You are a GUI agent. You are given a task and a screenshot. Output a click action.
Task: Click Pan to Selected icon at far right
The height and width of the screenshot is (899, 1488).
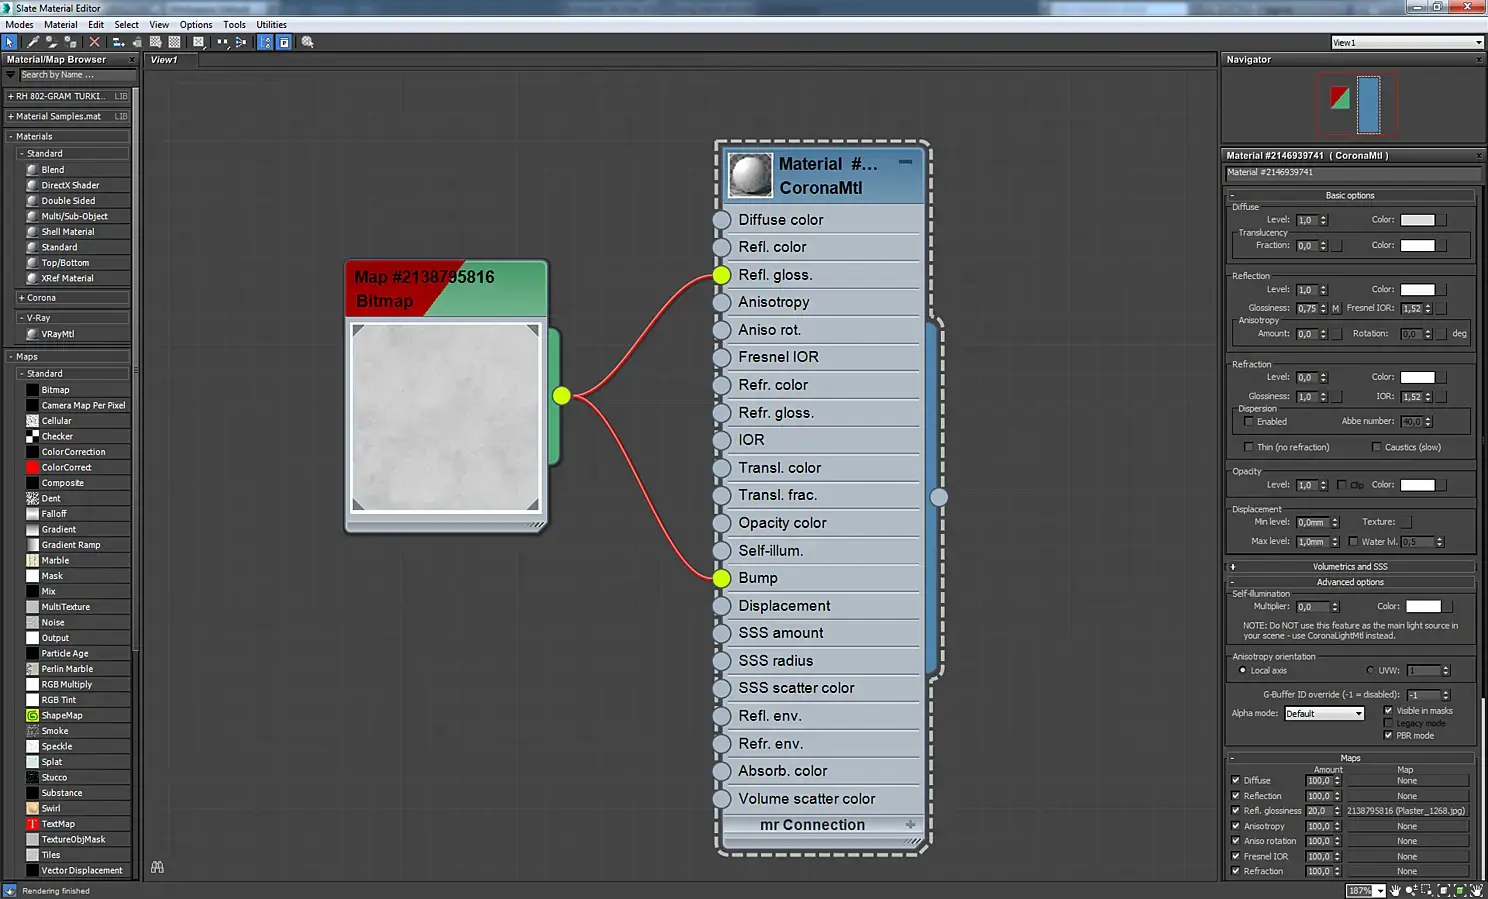coord(1476,890)
